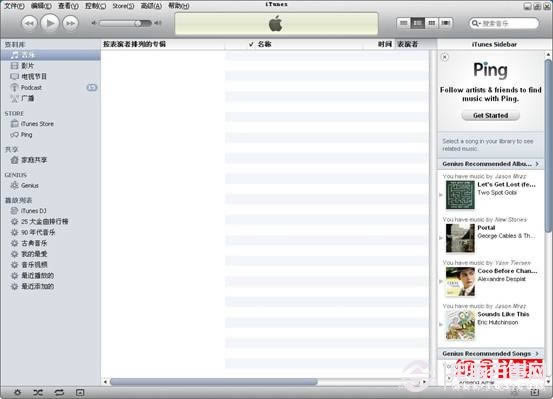This screenshot has height=399, width=553.
Task: Open the 控制(C) menu
Action: [96, 6]
